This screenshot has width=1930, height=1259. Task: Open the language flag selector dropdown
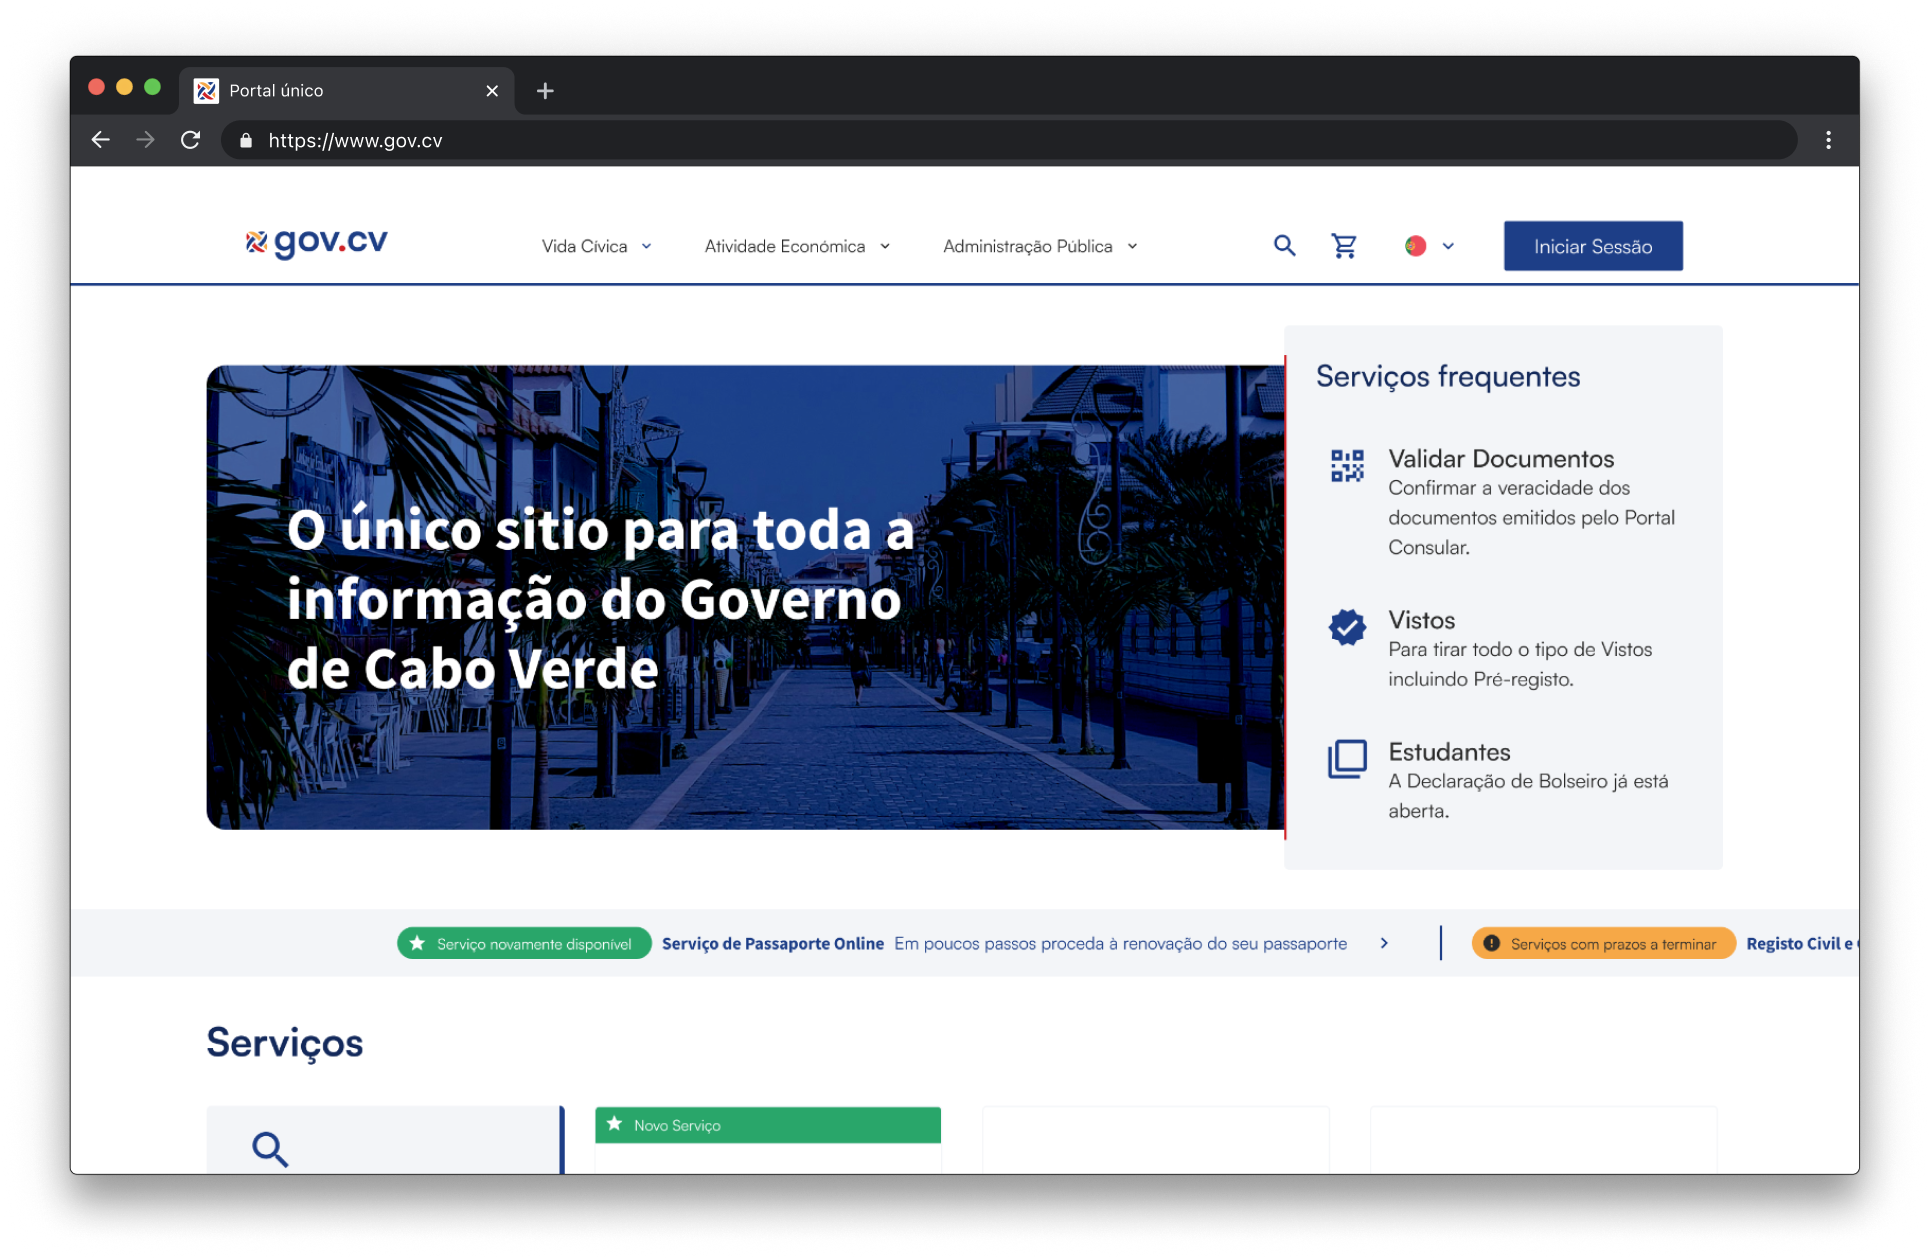1429,246
